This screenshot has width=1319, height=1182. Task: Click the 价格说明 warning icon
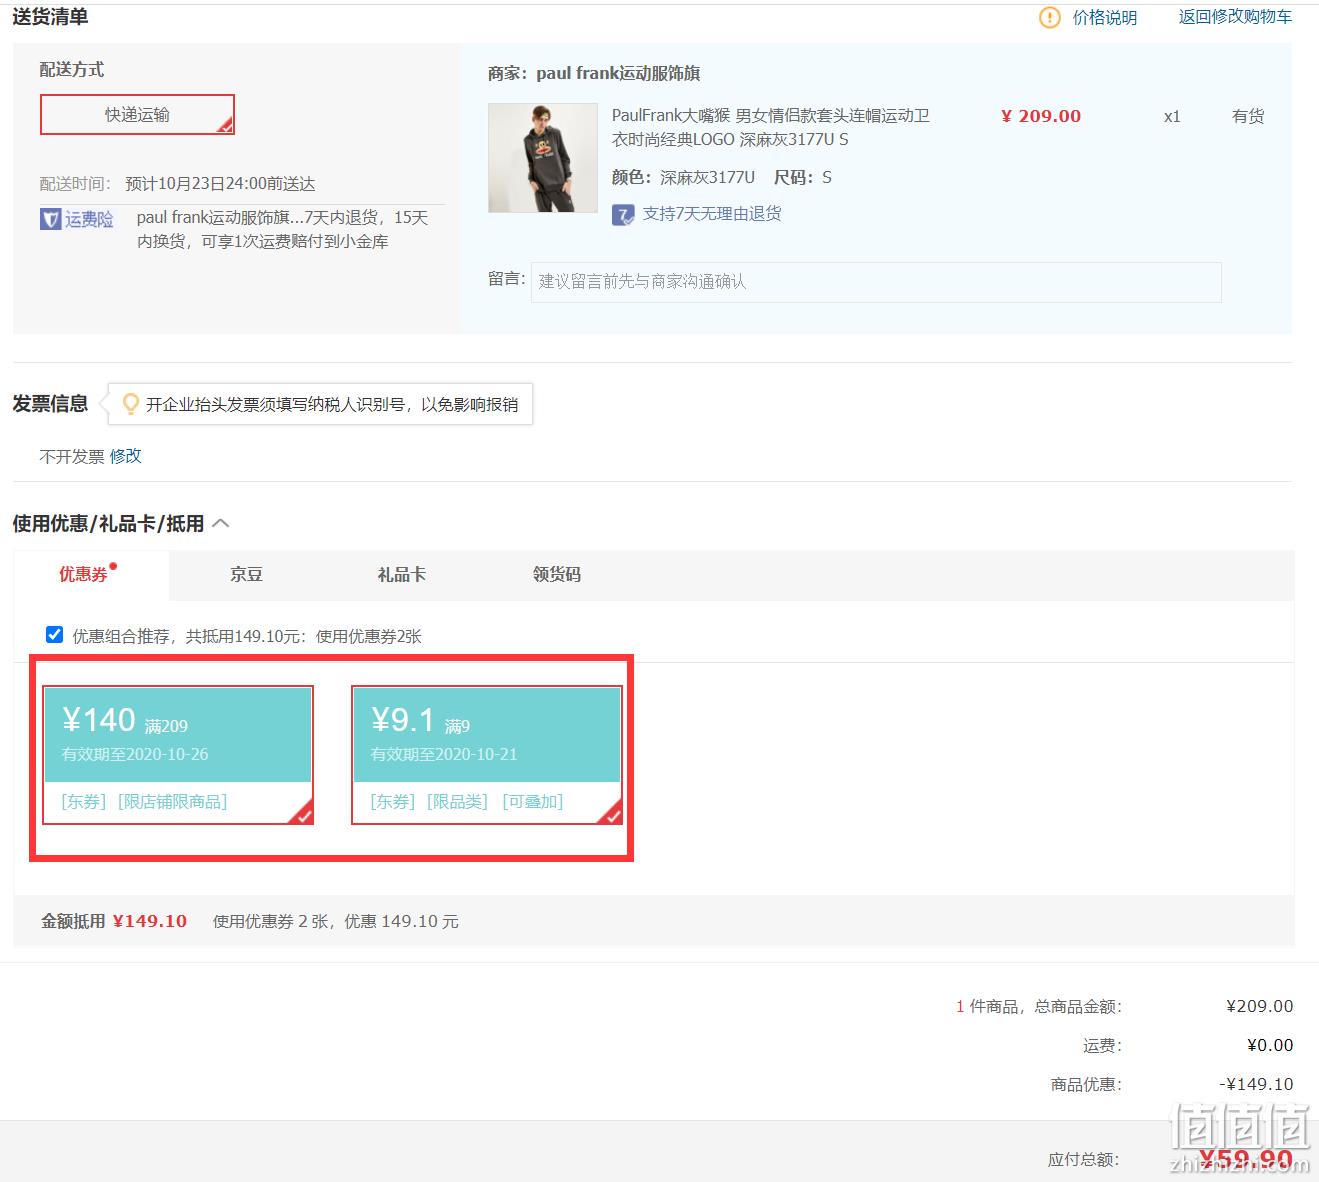coord(1049,17)
